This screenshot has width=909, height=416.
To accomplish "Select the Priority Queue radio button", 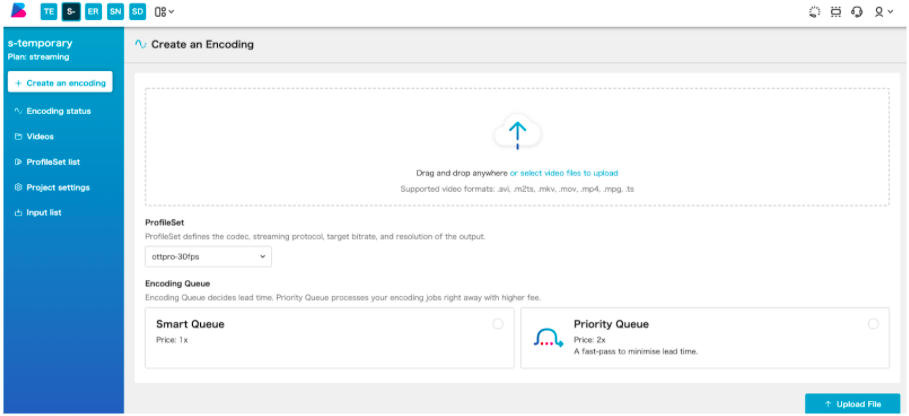I will click(x=873, y=324).
